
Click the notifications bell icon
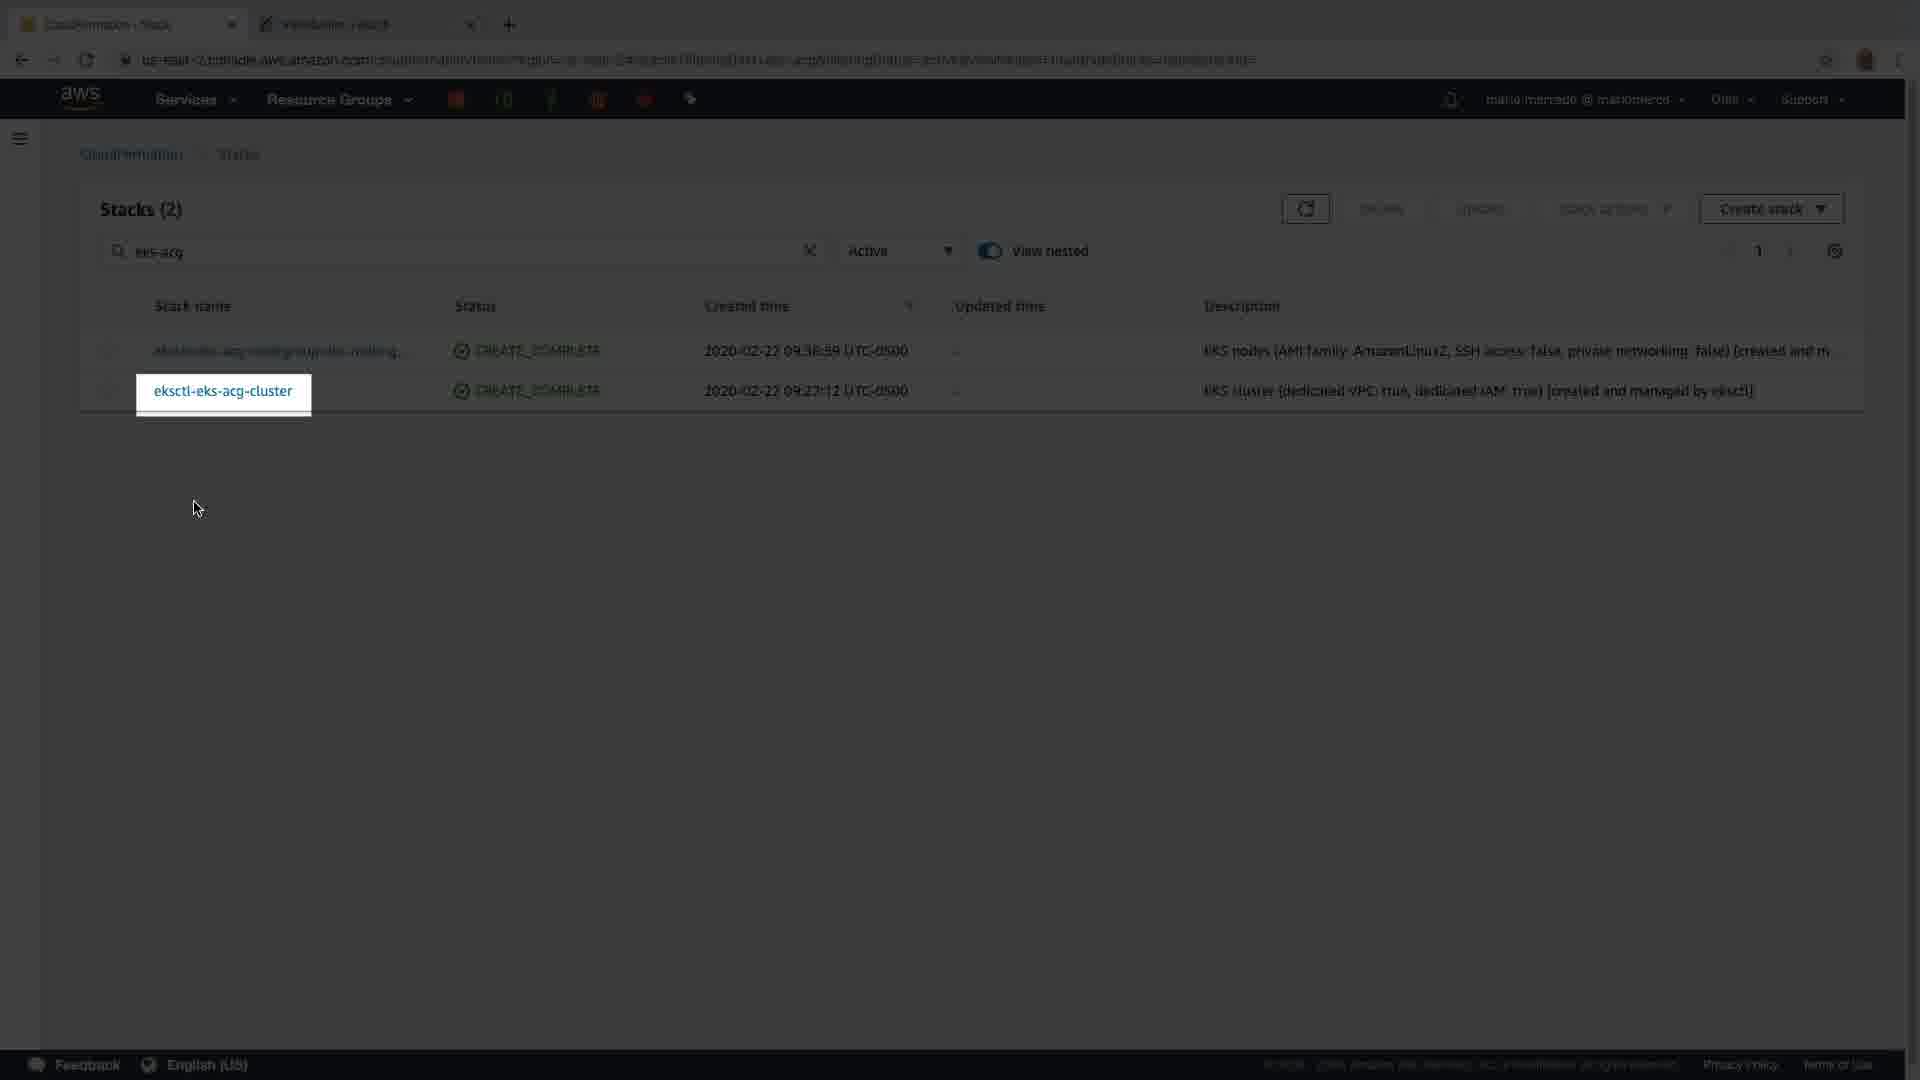[x=1451, y=100]
